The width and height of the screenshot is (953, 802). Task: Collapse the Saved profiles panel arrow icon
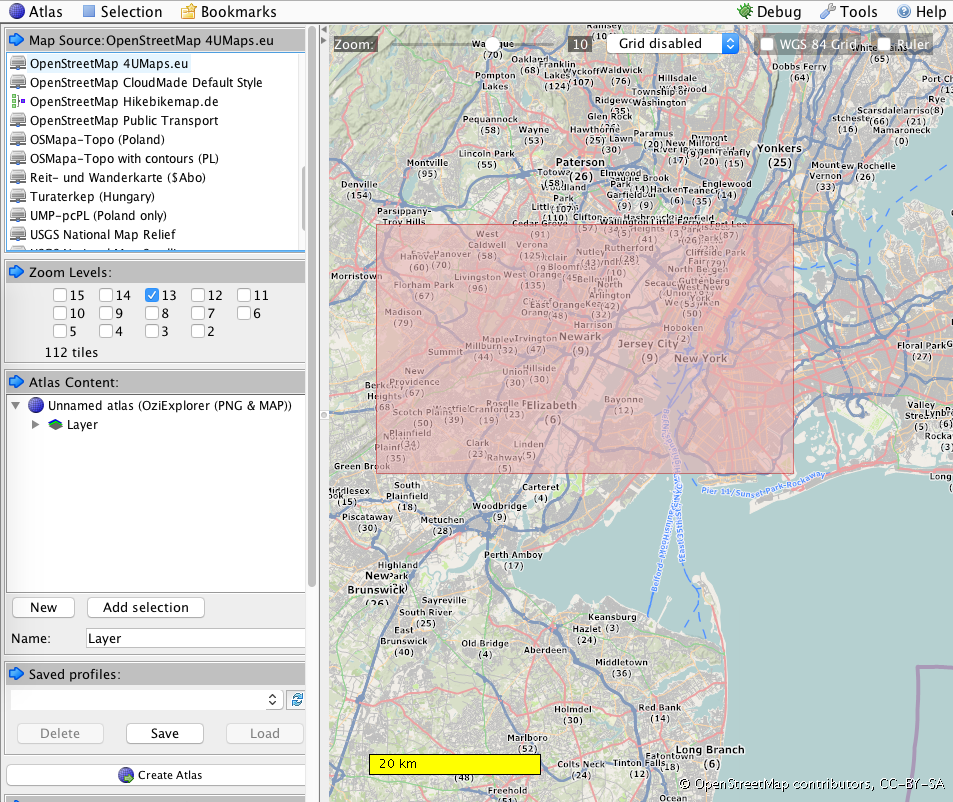16,674
